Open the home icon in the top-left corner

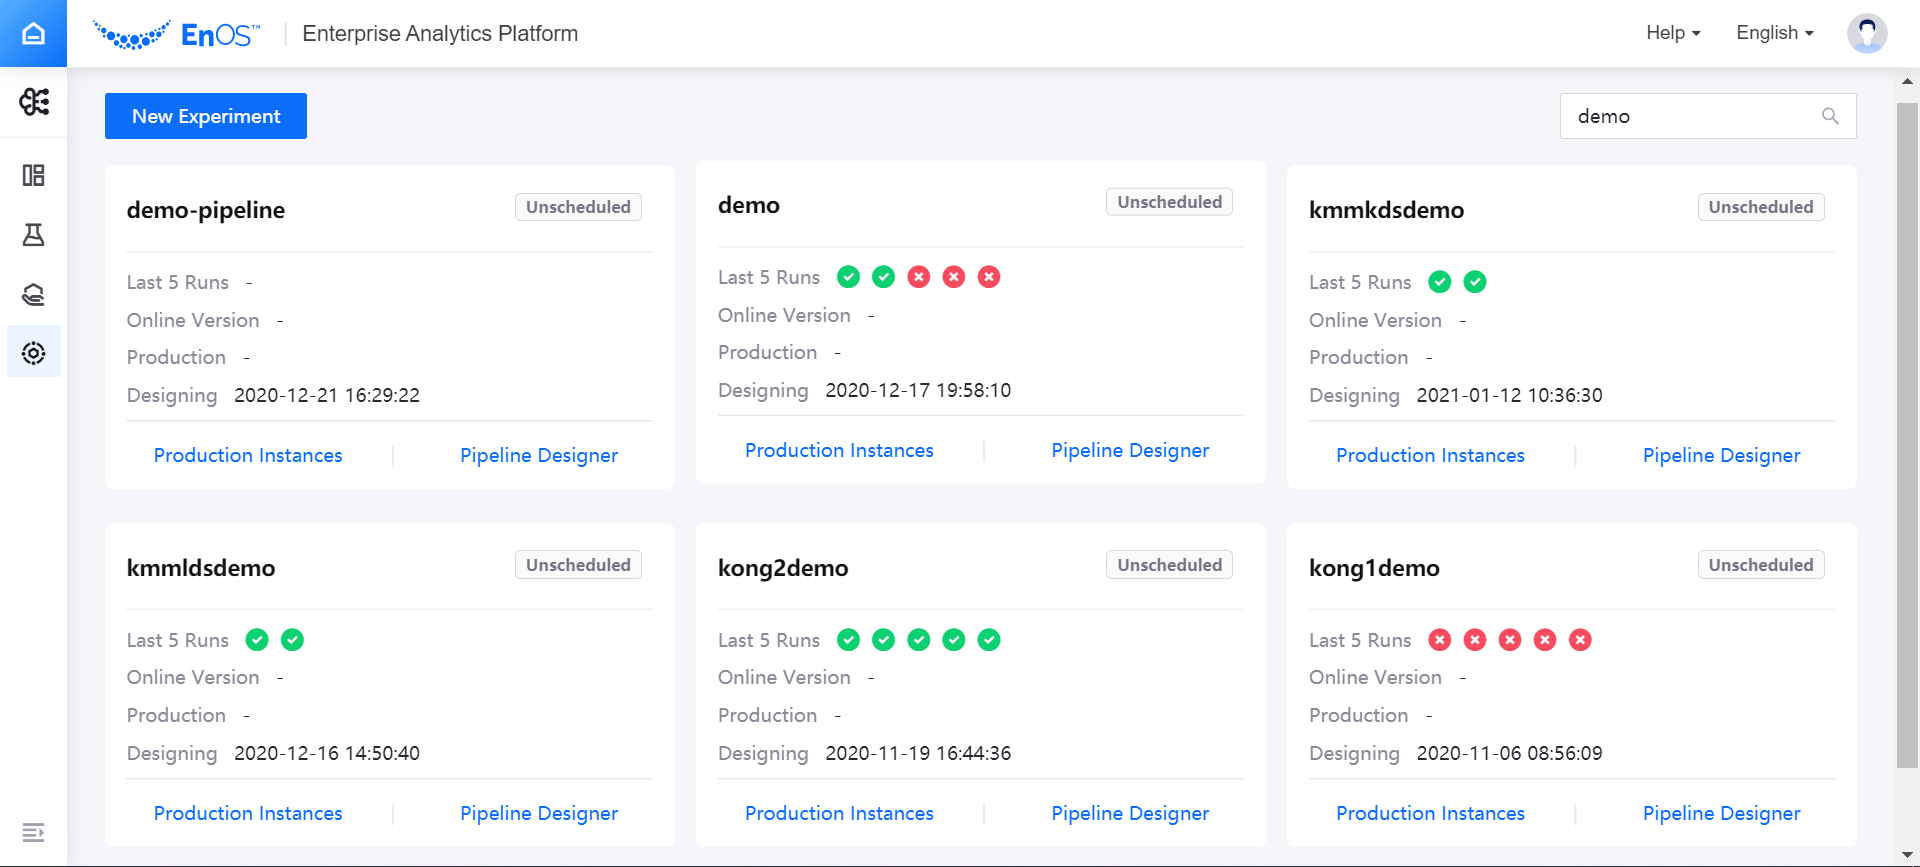tap(33, 33)
